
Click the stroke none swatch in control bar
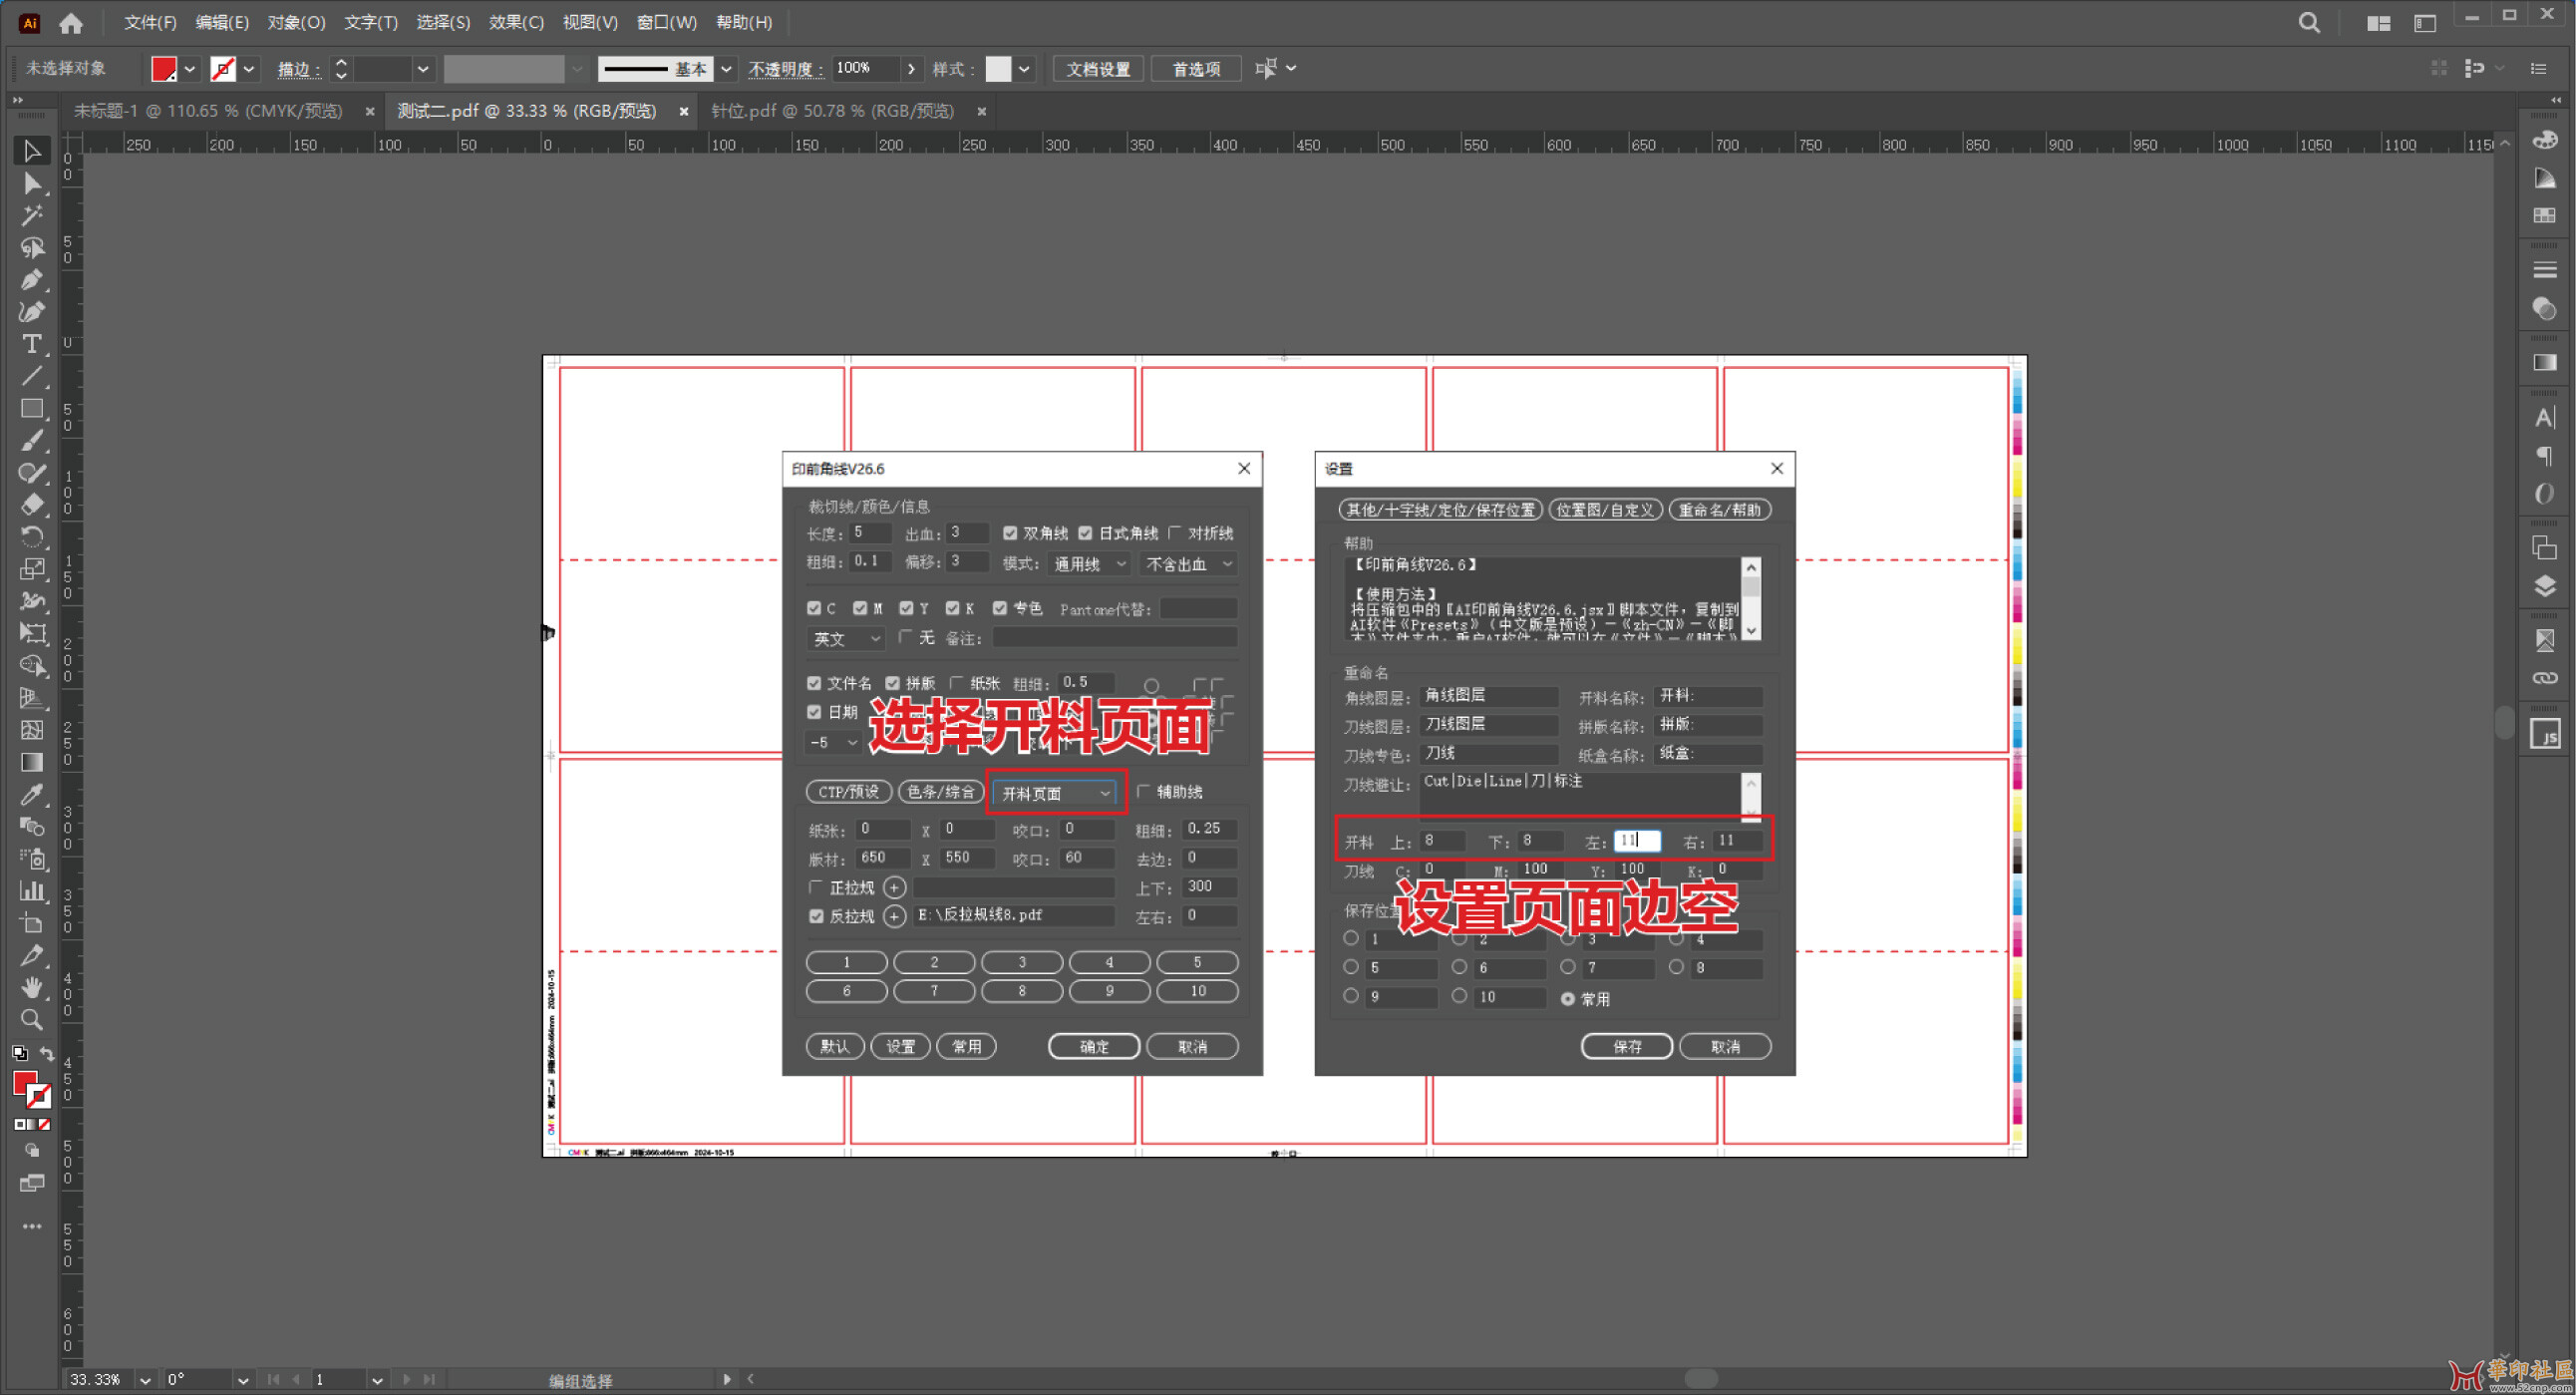[x=223, y=69]
